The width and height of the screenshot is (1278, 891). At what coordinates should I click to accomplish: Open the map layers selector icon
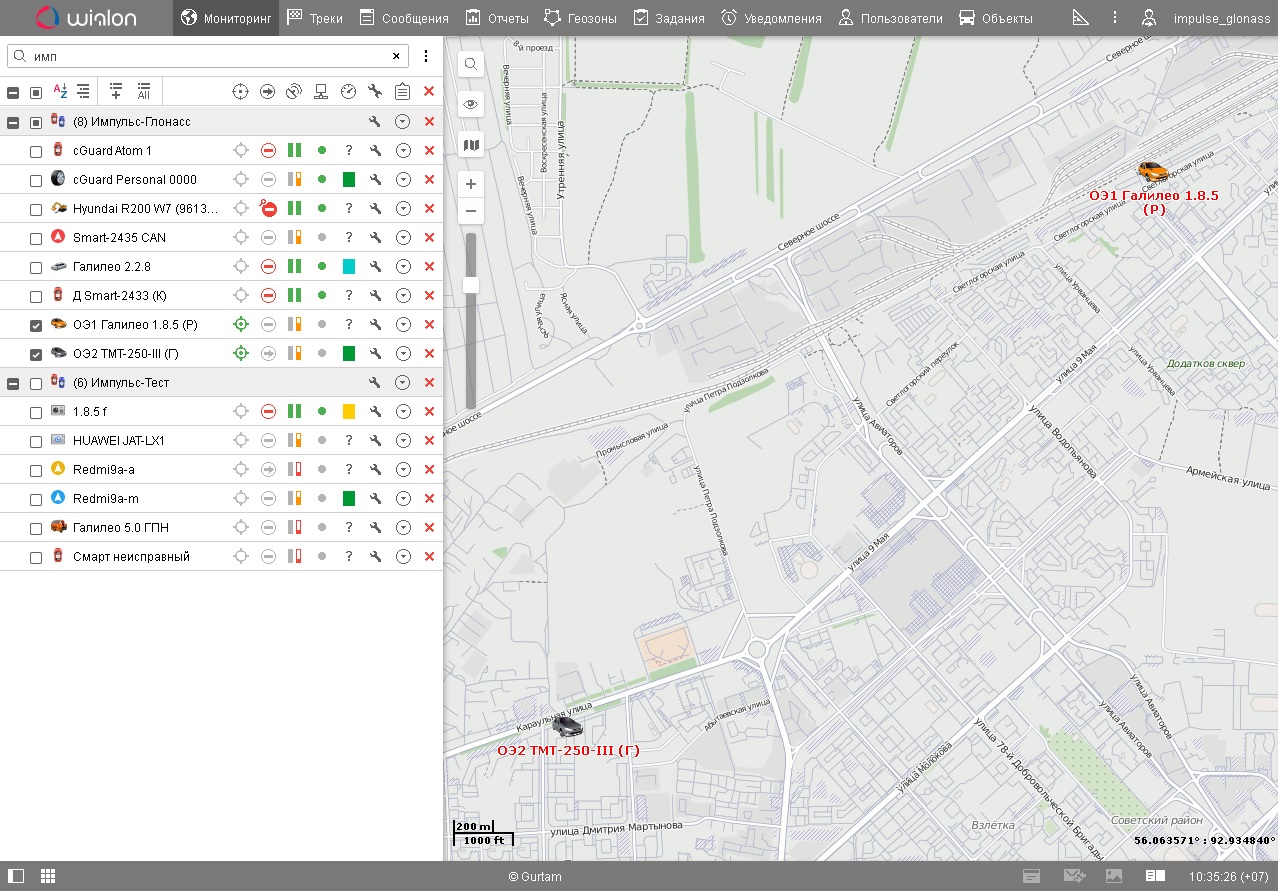click(x=471, y=145)
